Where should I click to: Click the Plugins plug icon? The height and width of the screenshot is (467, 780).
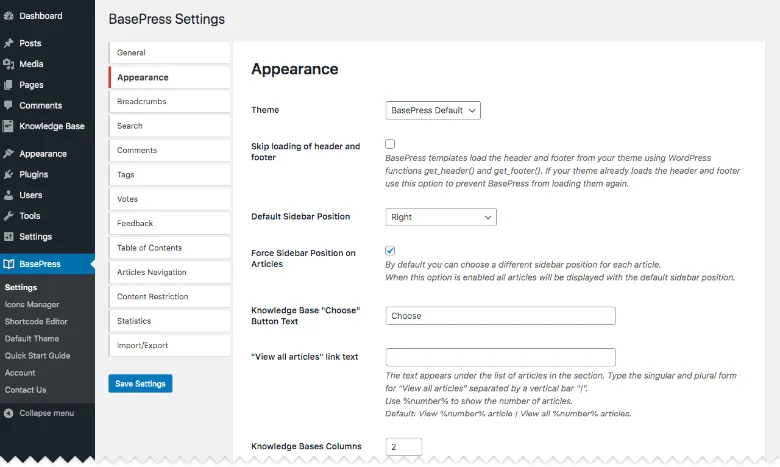(x=8, y=175)
